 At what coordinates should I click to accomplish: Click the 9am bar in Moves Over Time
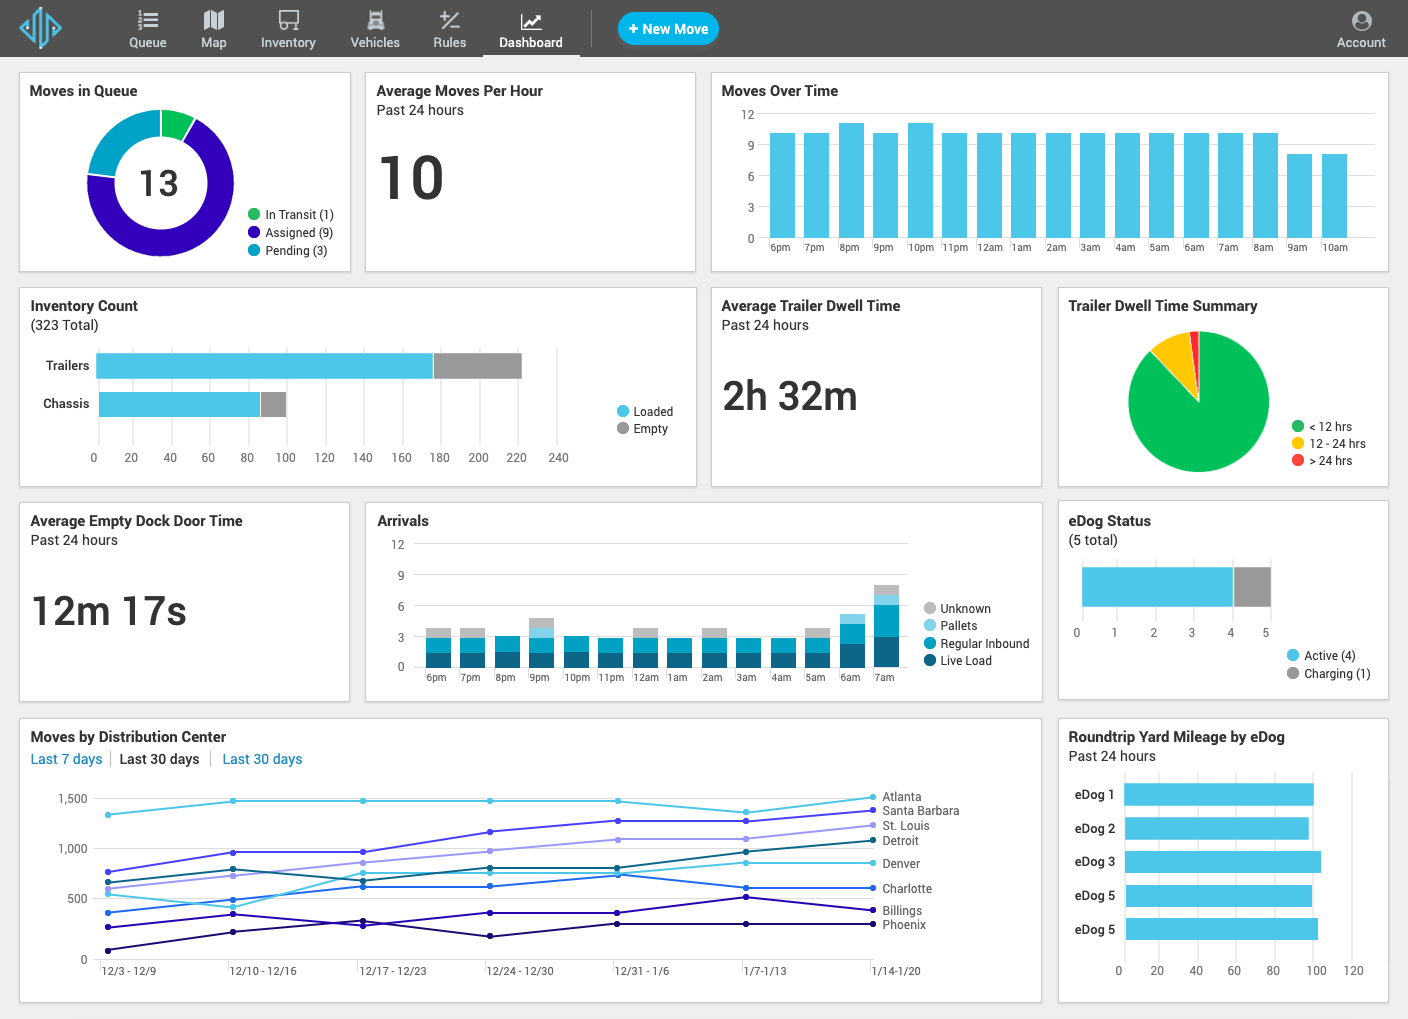pyautogui.click(x=1299, y=196)
